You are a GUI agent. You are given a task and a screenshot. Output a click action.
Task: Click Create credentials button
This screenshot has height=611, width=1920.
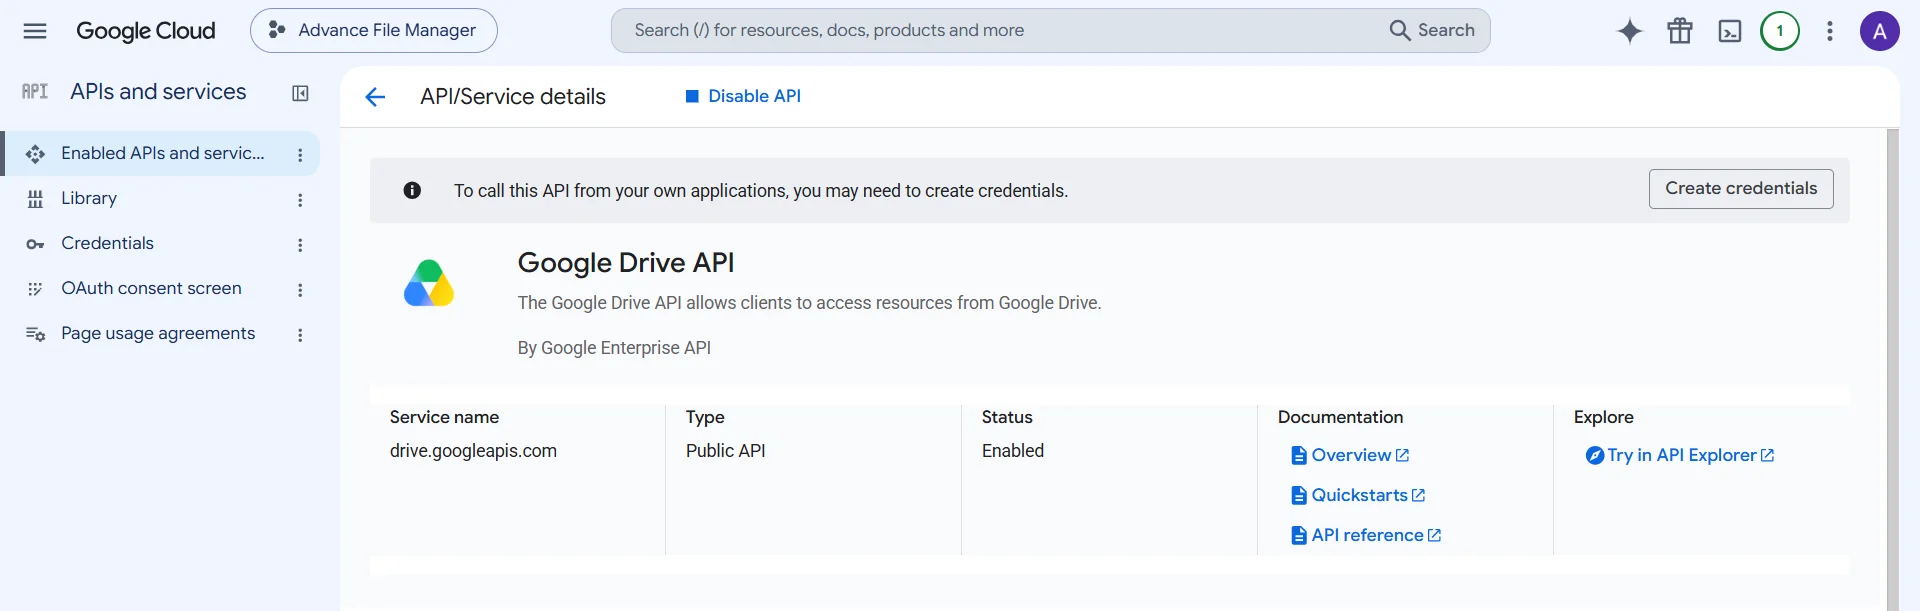(x=1741, y=189)
